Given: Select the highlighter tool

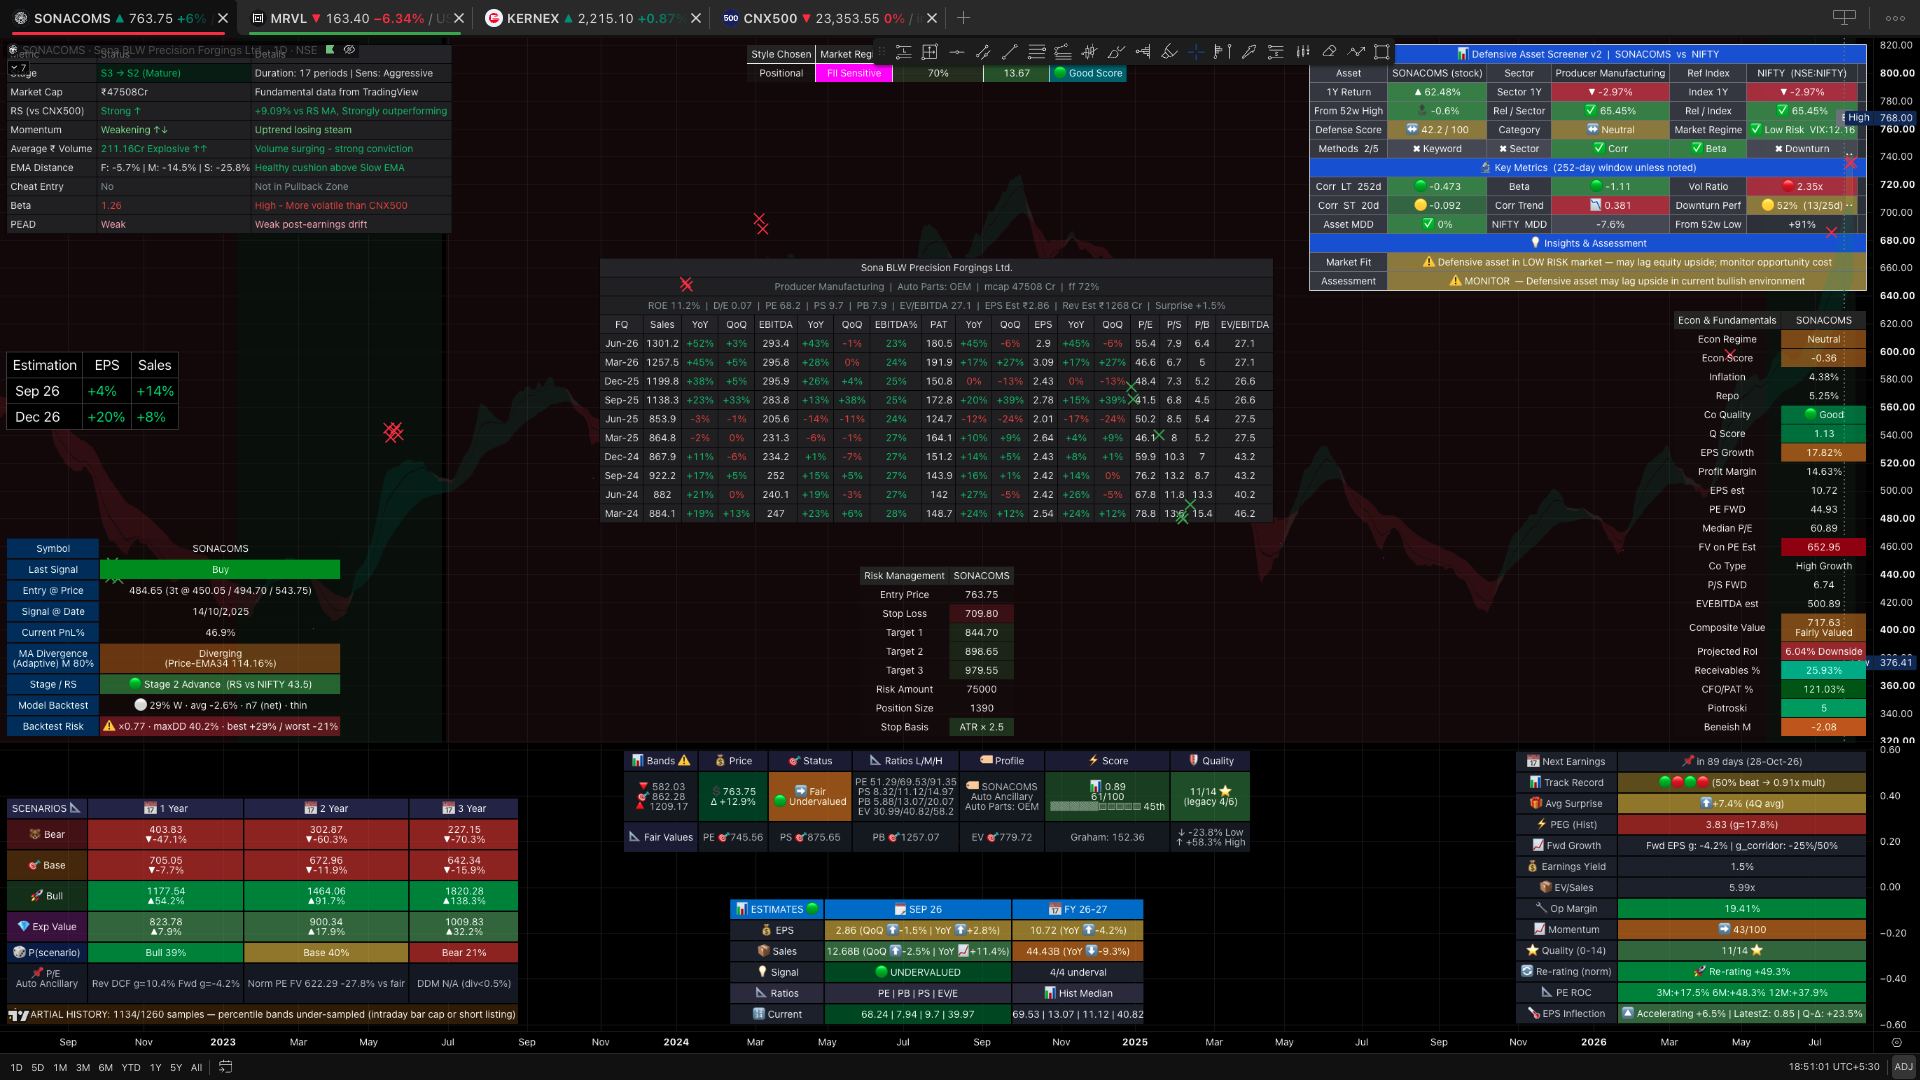Looking at the screenshot, I should 1169,52.
